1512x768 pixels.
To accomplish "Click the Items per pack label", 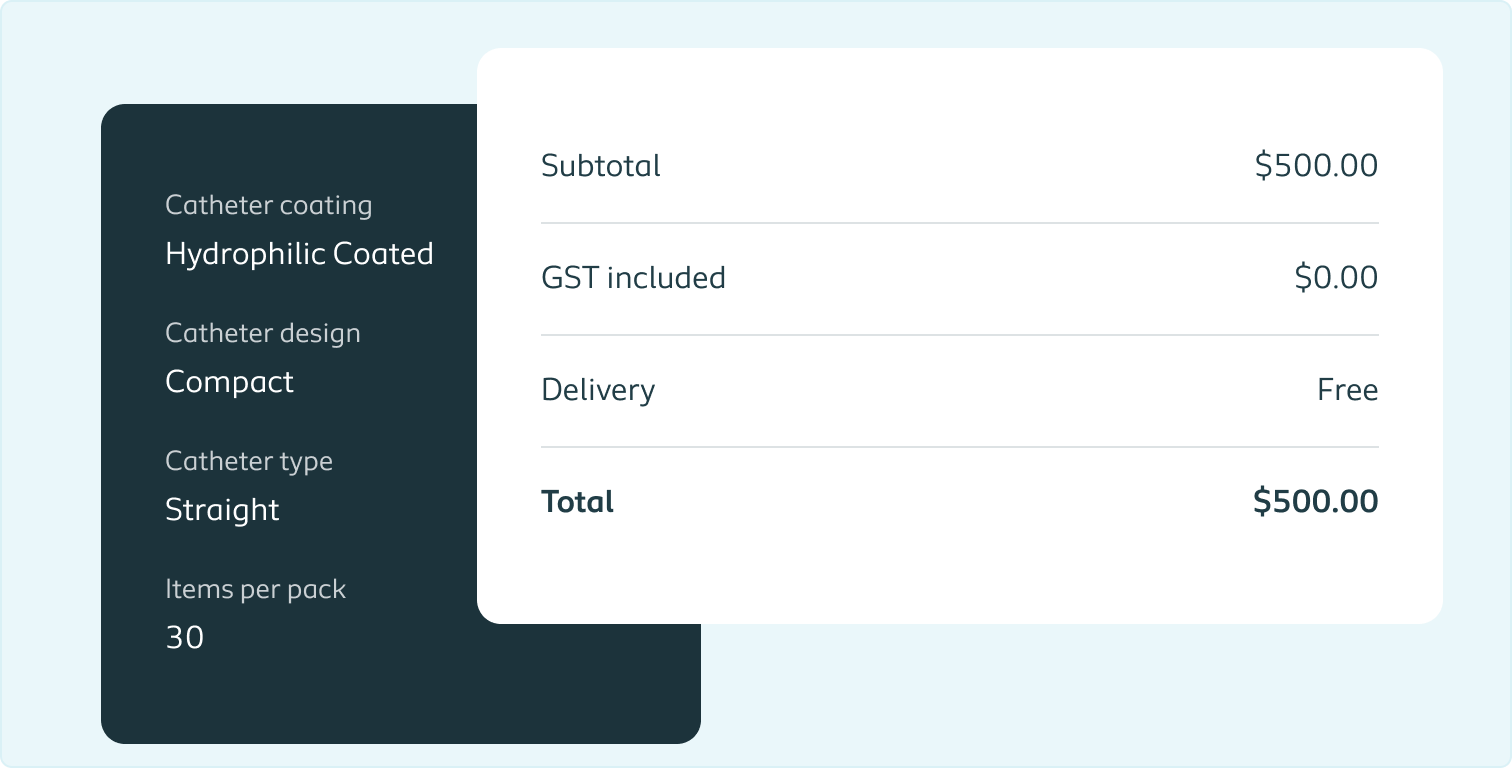I will 255,589.
